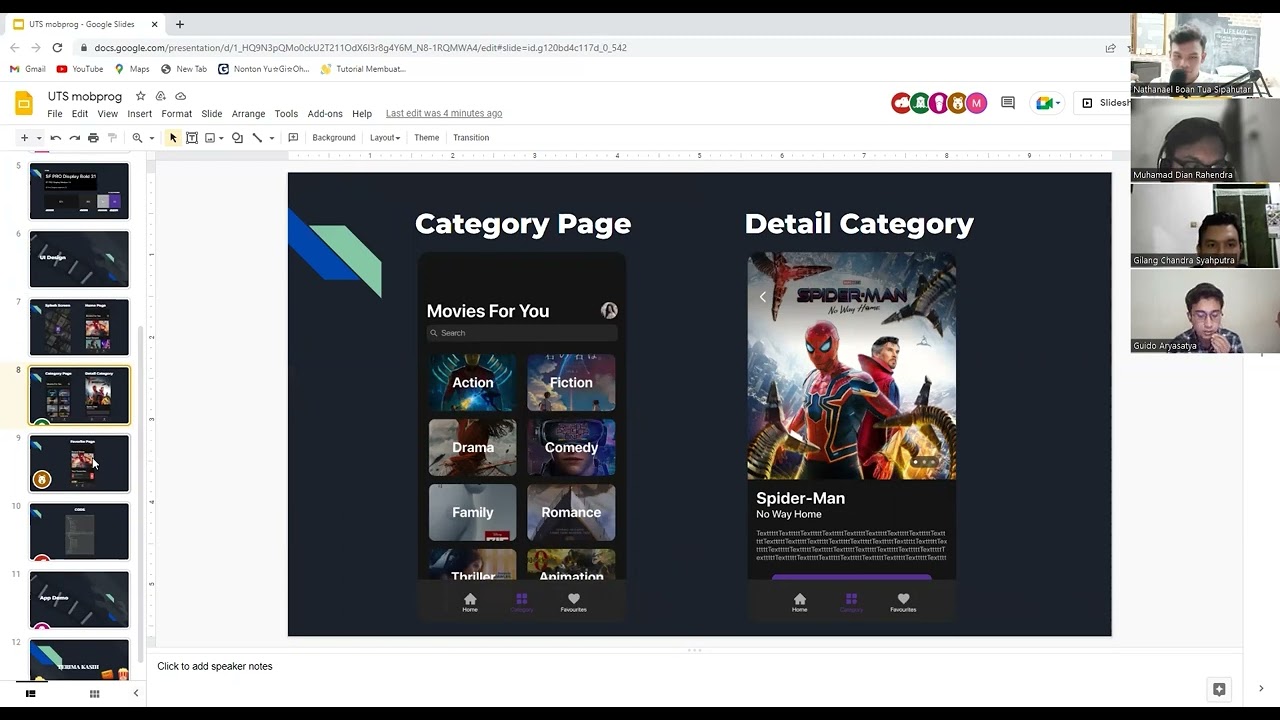The width and height of the screenshot is (1280, 720).
Task: Open the new slide layout dropdown arrow
Action: click(x=39, y=138)
